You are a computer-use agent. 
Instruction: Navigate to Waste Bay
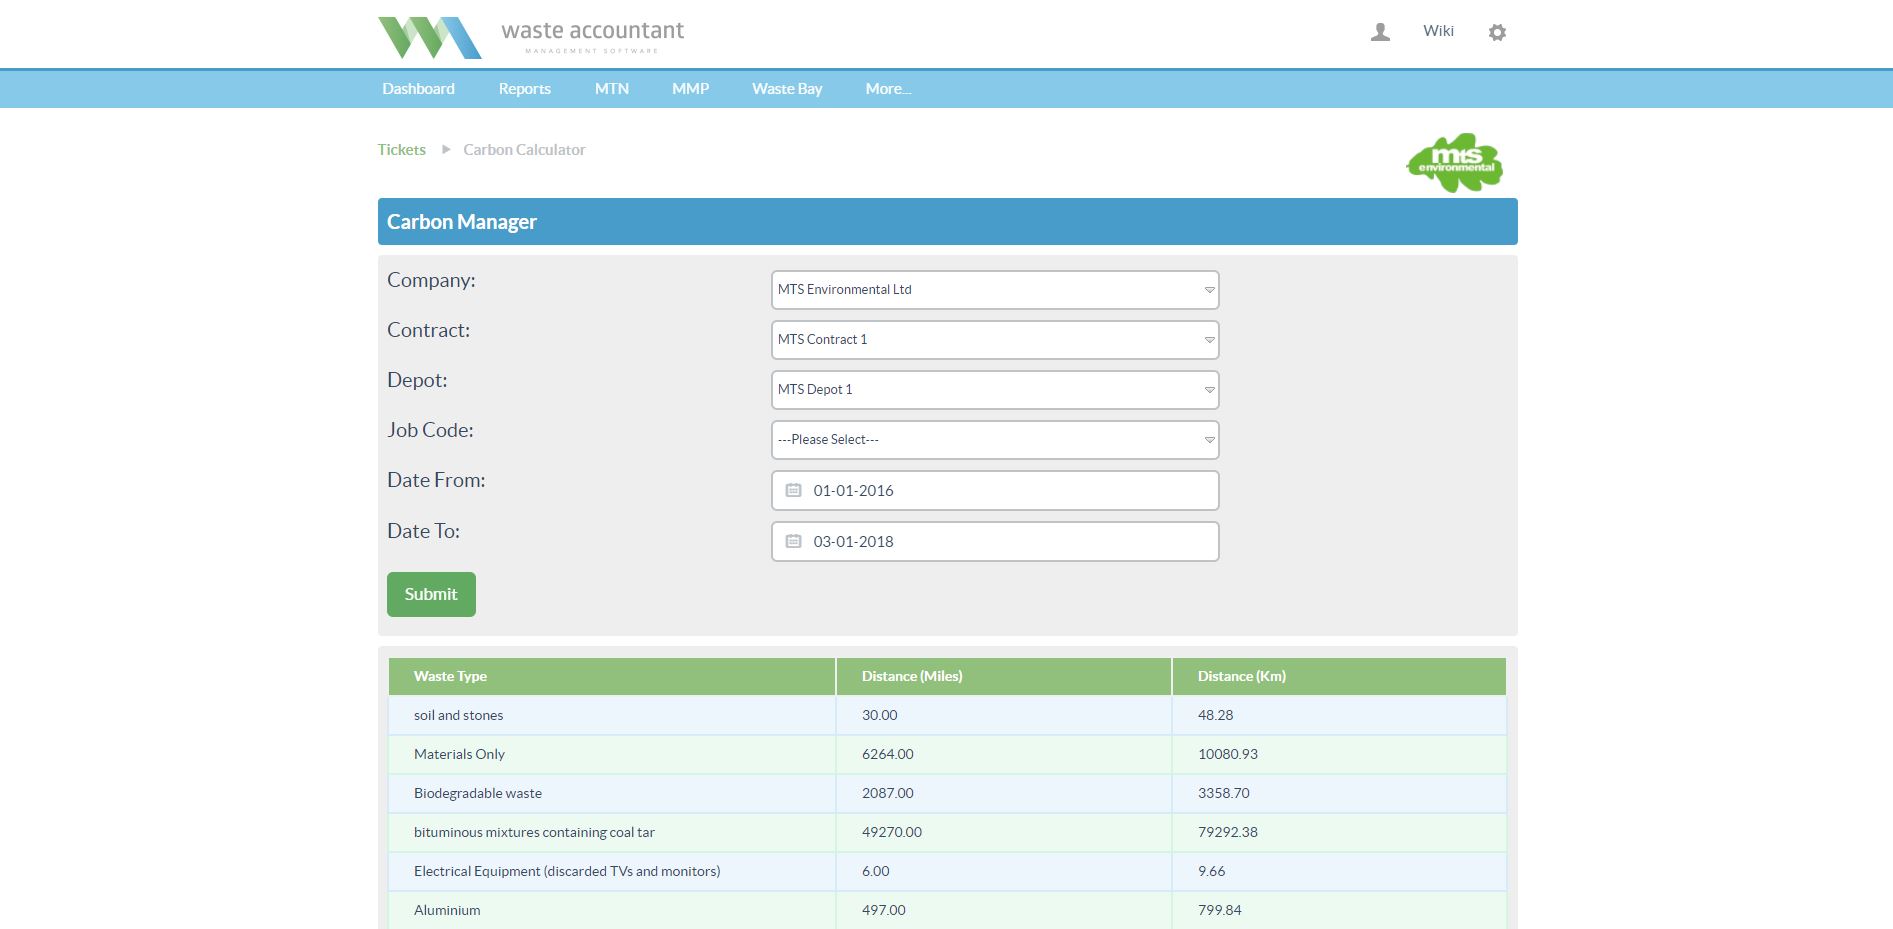[x=787, y=89]
